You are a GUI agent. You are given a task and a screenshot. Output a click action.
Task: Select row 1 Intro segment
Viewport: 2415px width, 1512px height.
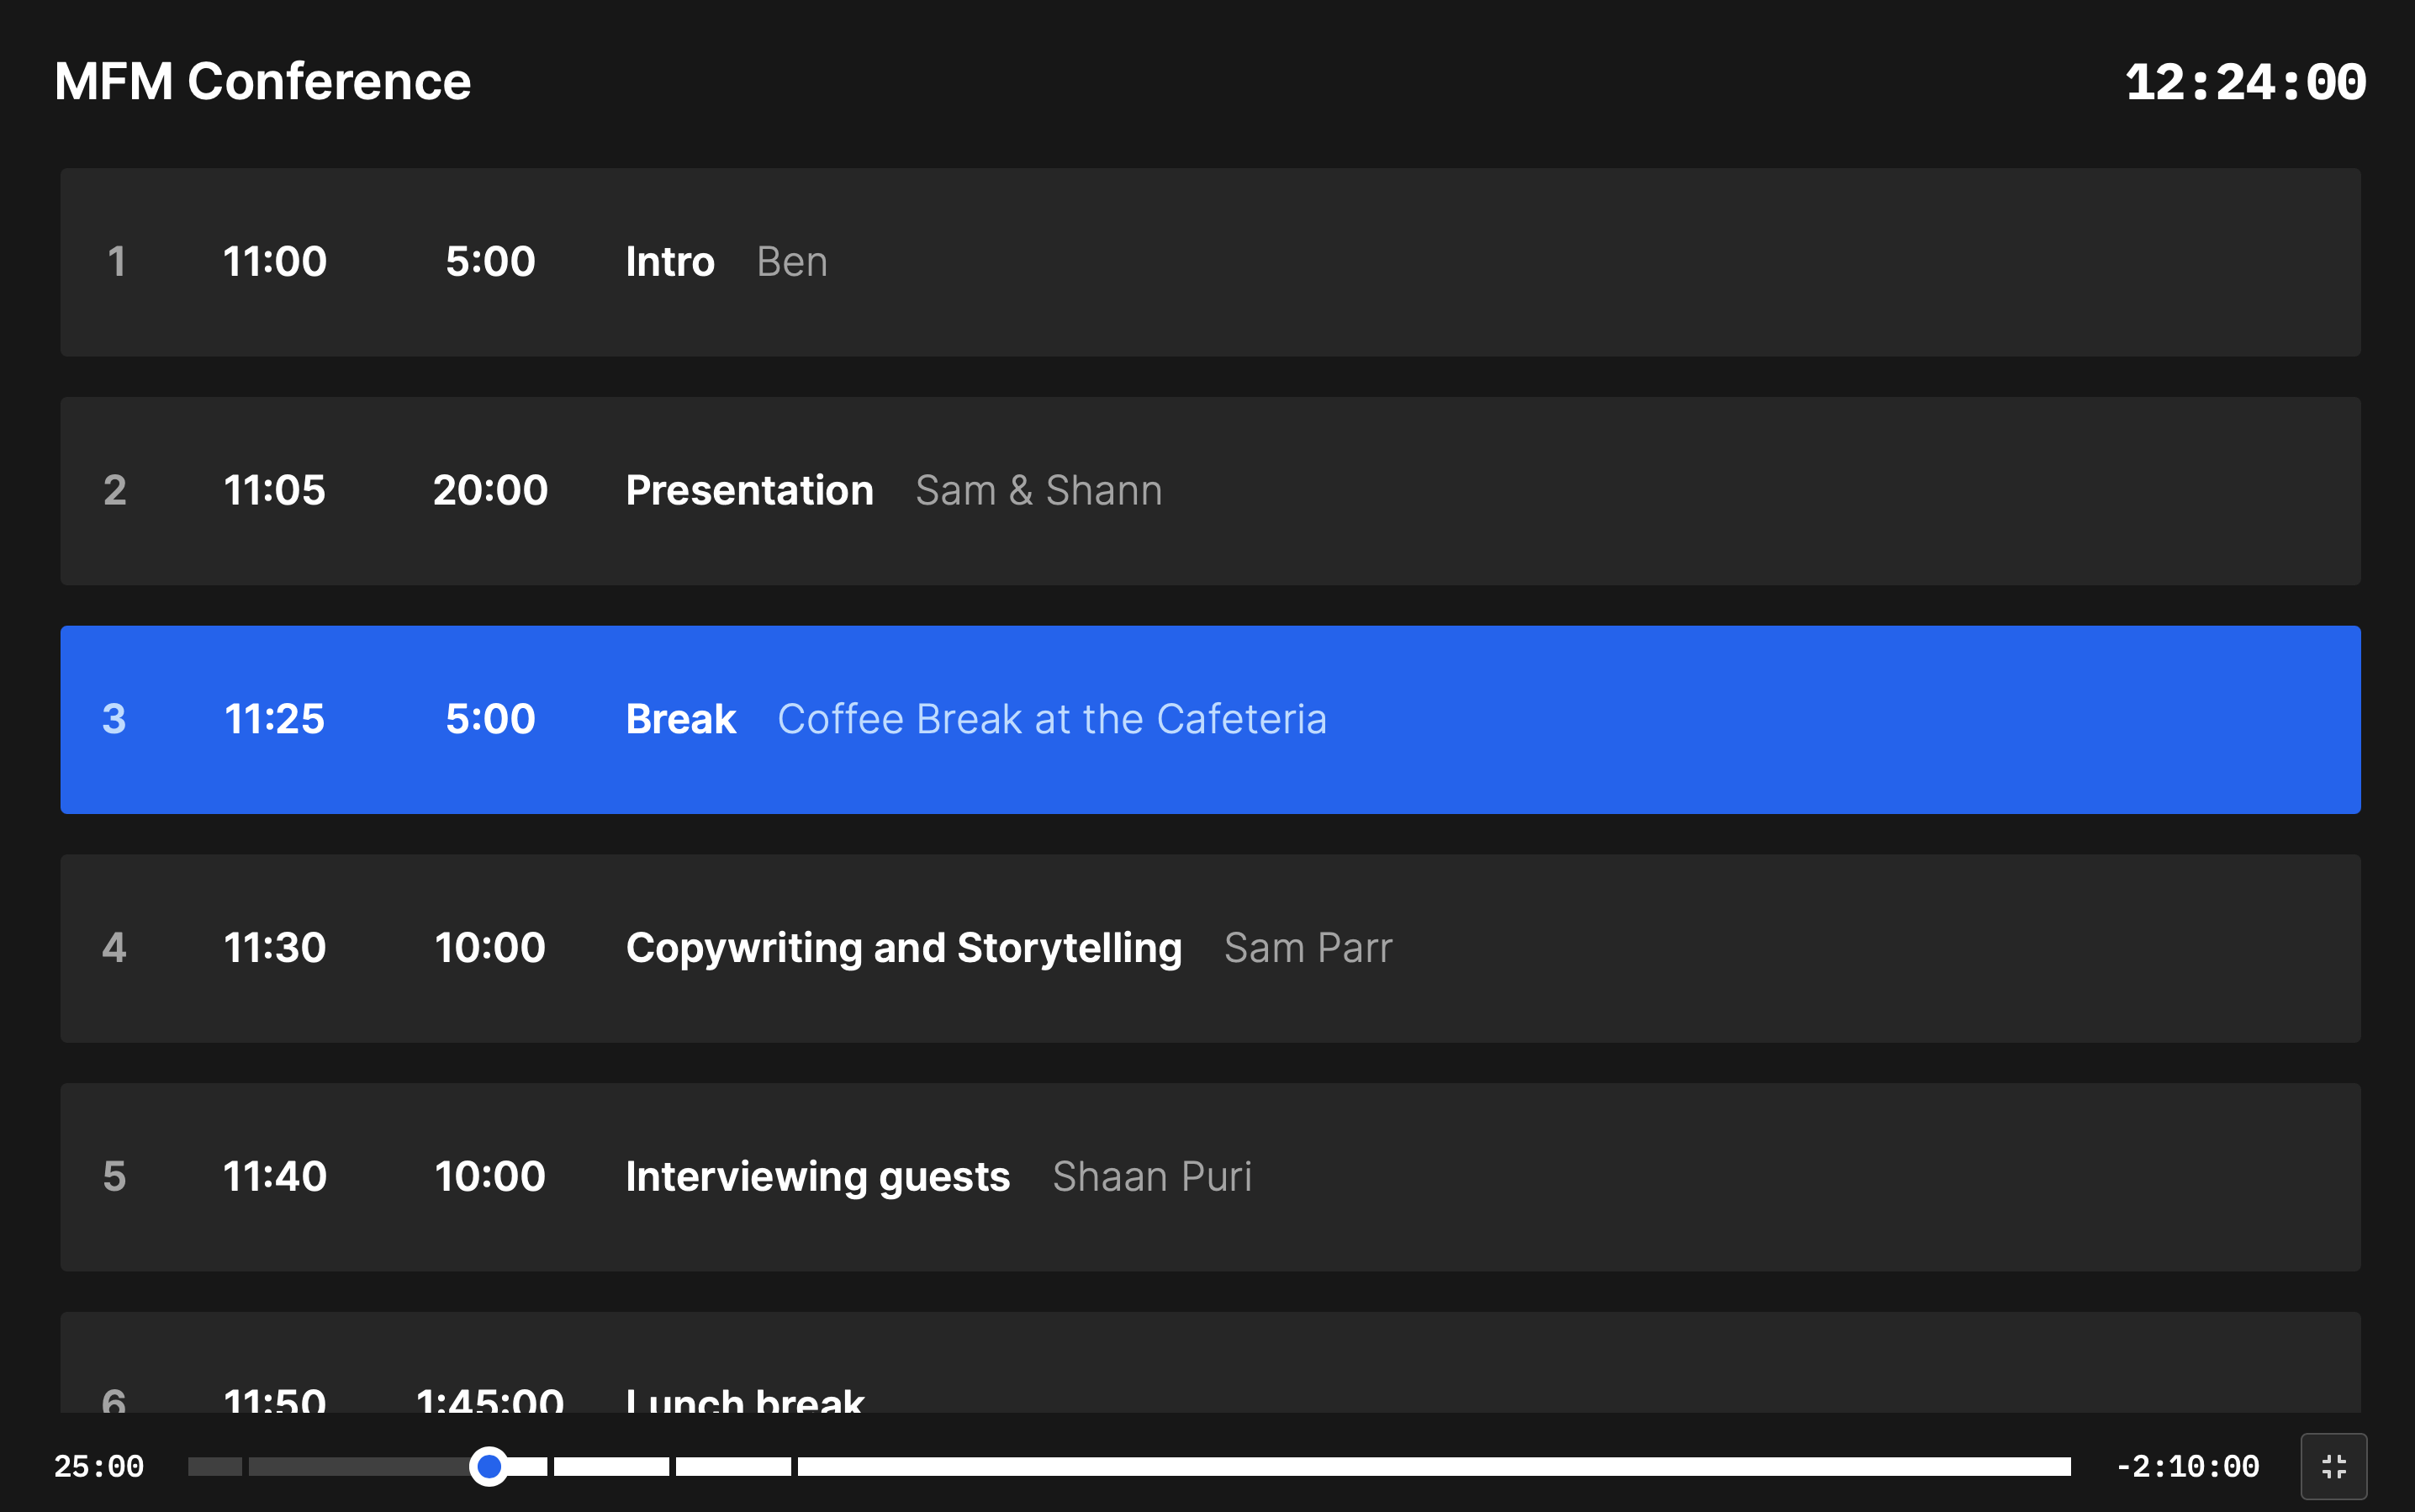pyautogui.click(x=1208, y=262)
